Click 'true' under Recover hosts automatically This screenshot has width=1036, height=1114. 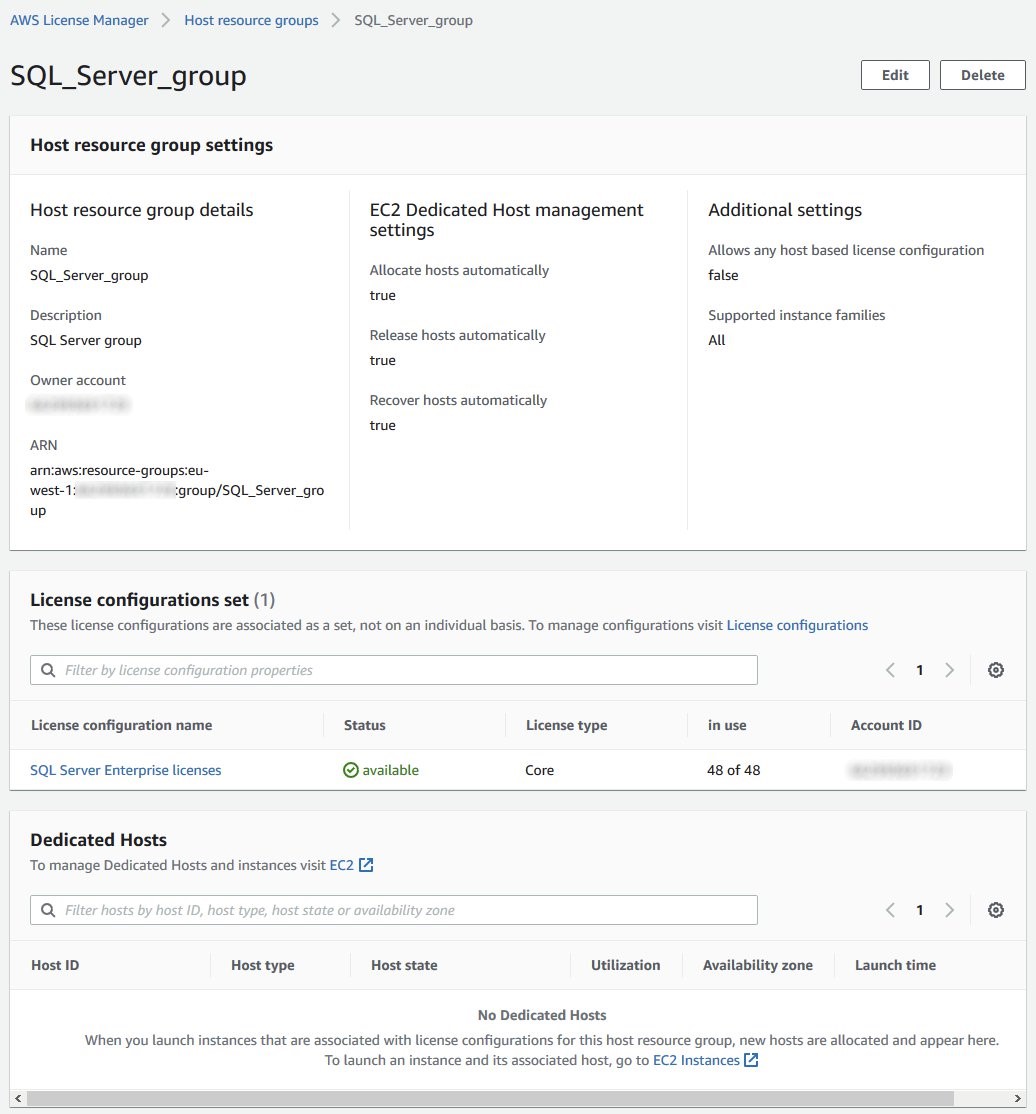382,426
